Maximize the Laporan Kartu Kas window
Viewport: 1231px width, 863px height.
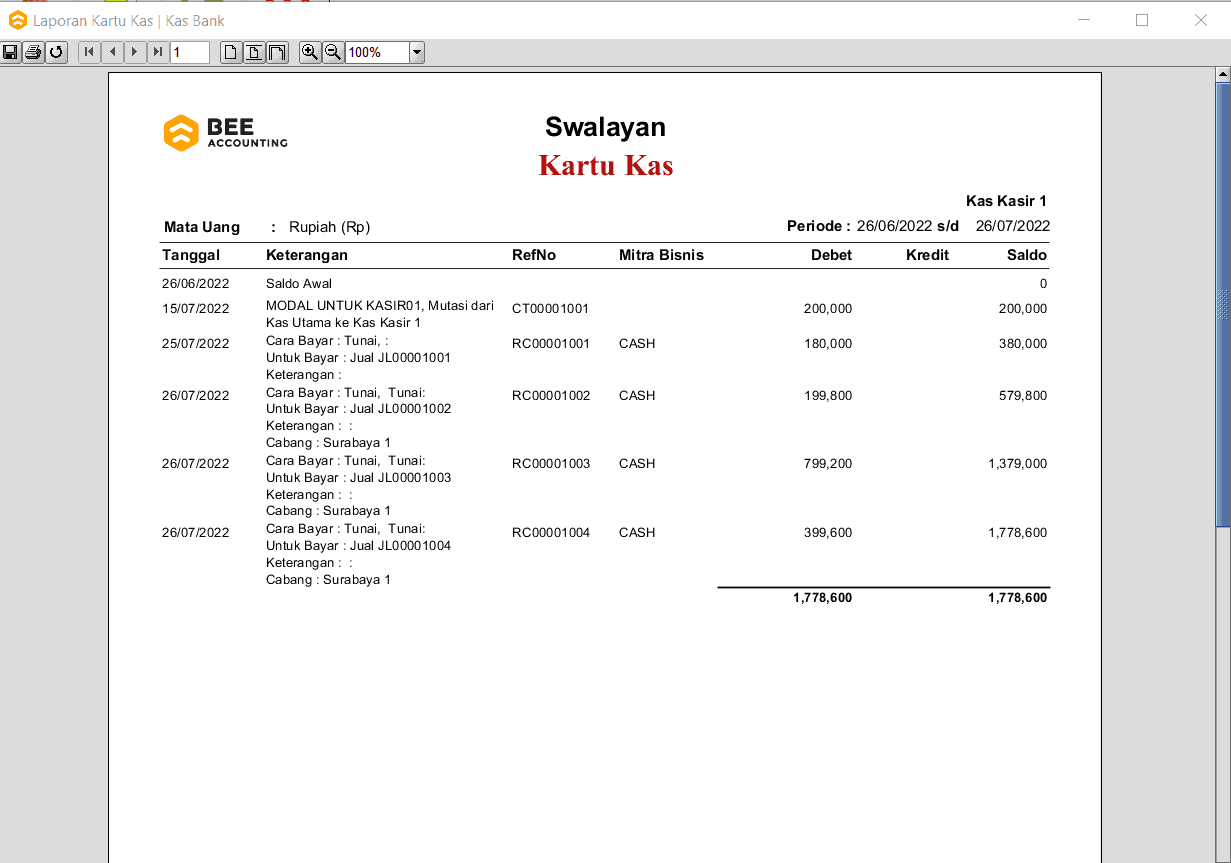pos(1142,20)
